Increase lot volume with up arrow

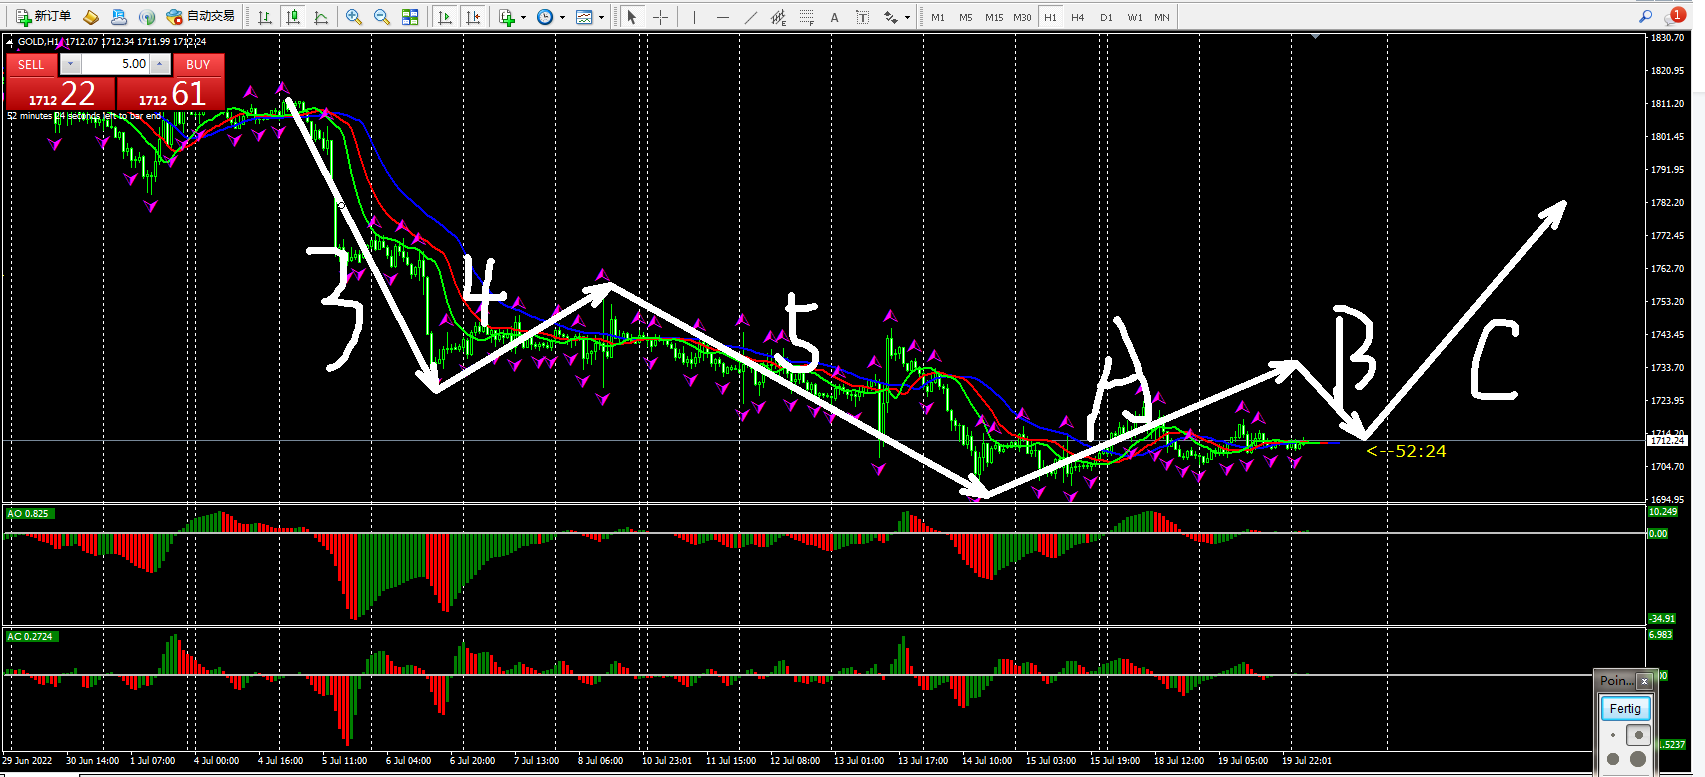click(x=160, y=64)
